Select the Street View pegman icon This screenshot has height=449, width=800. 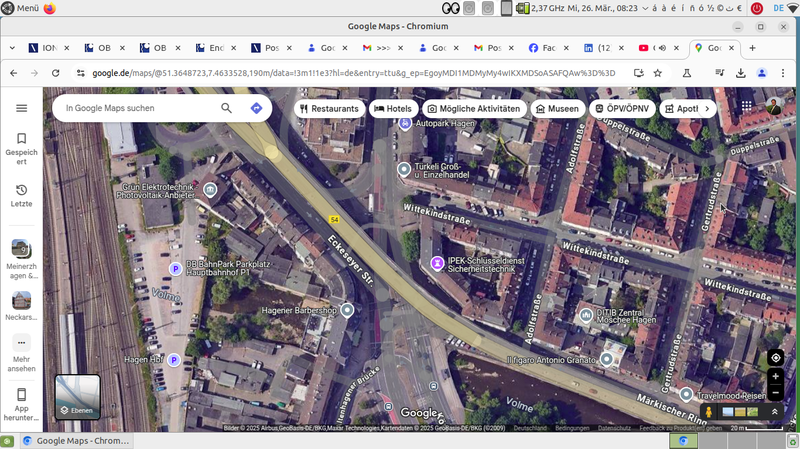click(708, 412)
